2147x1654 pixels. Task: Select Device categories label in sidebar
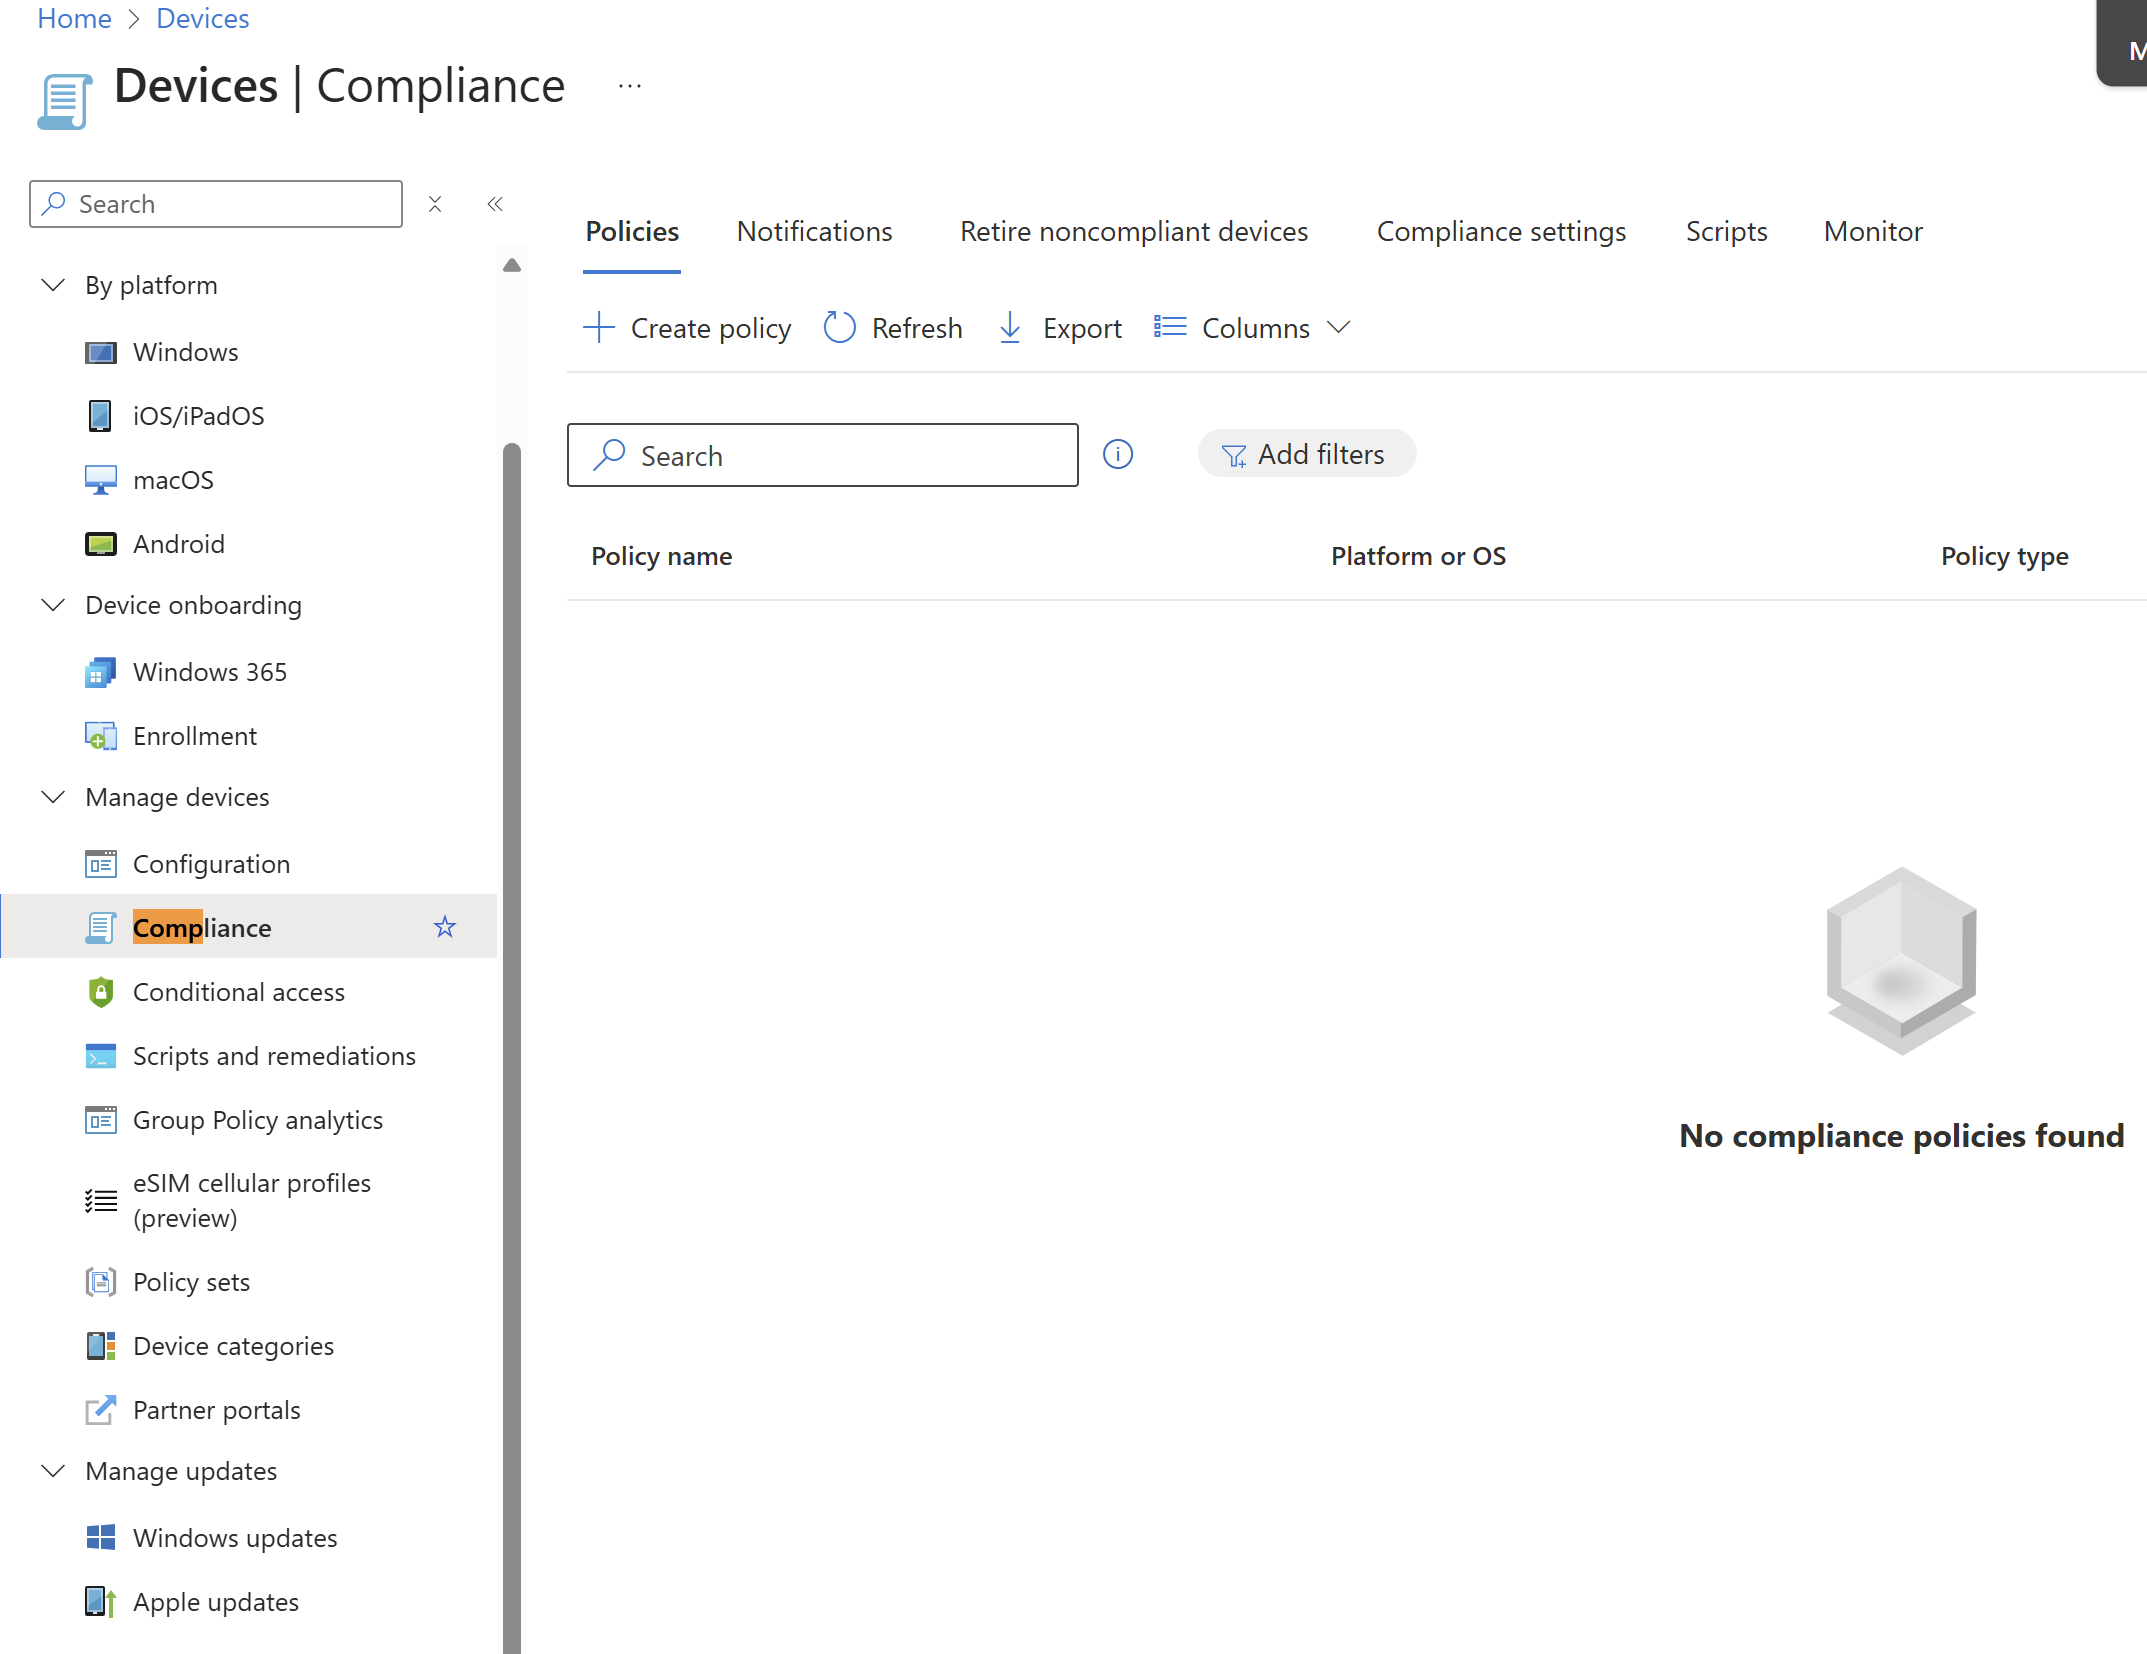pyautogui.click(x=233, y=1346)
